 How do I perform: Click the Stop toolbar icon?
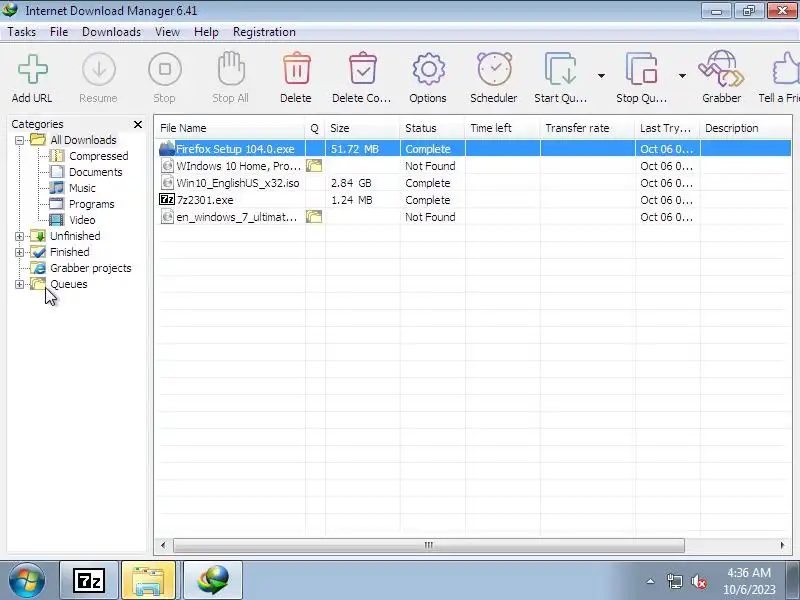[x=164, y=69]
